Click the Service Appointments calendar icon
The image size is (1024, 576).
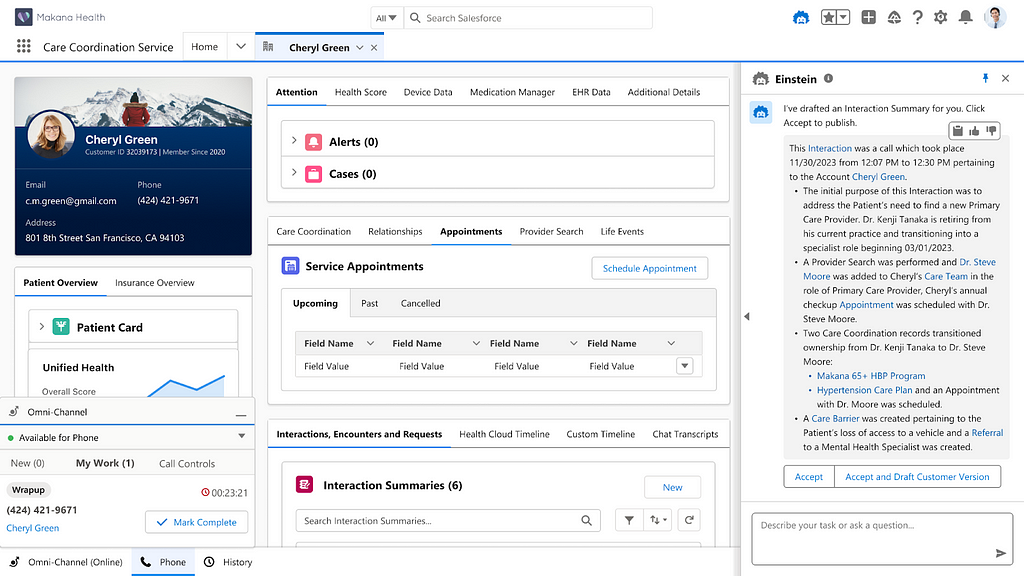(x=290, y=266)
